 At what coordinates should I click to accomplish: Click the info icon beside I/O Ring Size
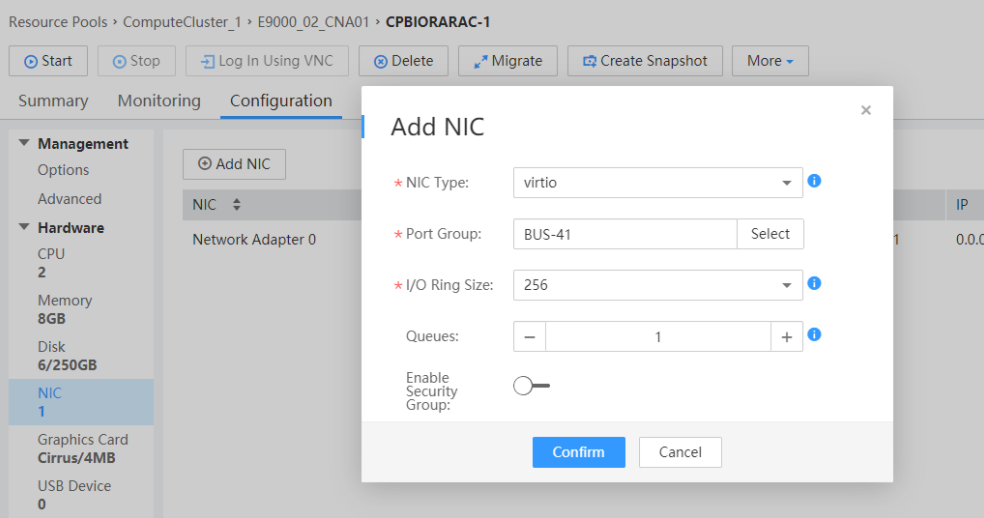pos(814,283)
